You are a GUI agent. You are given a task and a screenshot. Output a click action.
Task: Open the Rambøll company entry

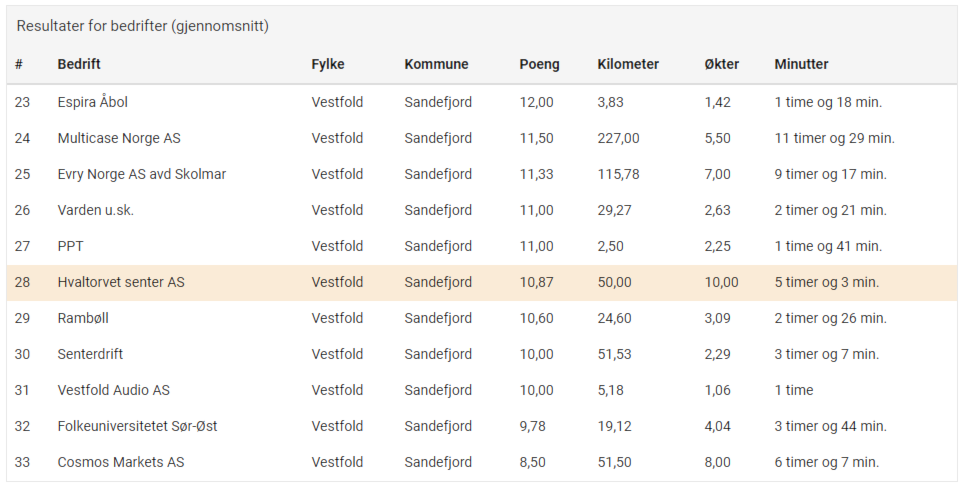coord(83,318)
